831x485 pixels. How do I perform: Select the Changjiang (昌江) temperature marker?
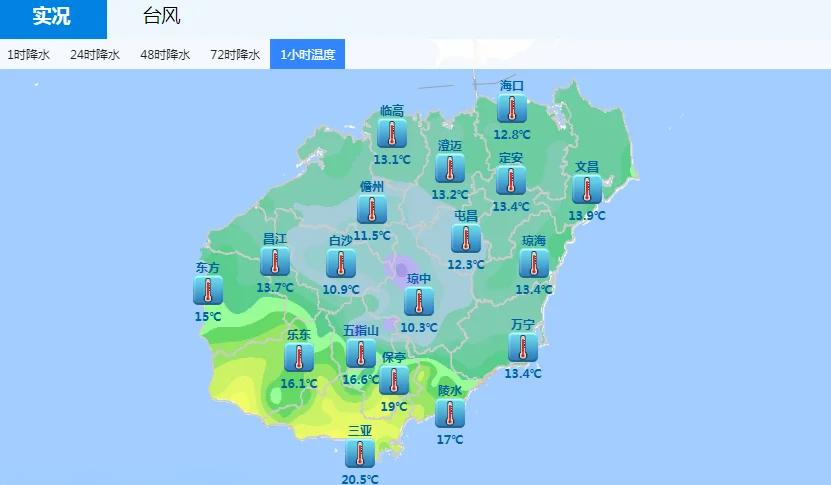point(274,262)
